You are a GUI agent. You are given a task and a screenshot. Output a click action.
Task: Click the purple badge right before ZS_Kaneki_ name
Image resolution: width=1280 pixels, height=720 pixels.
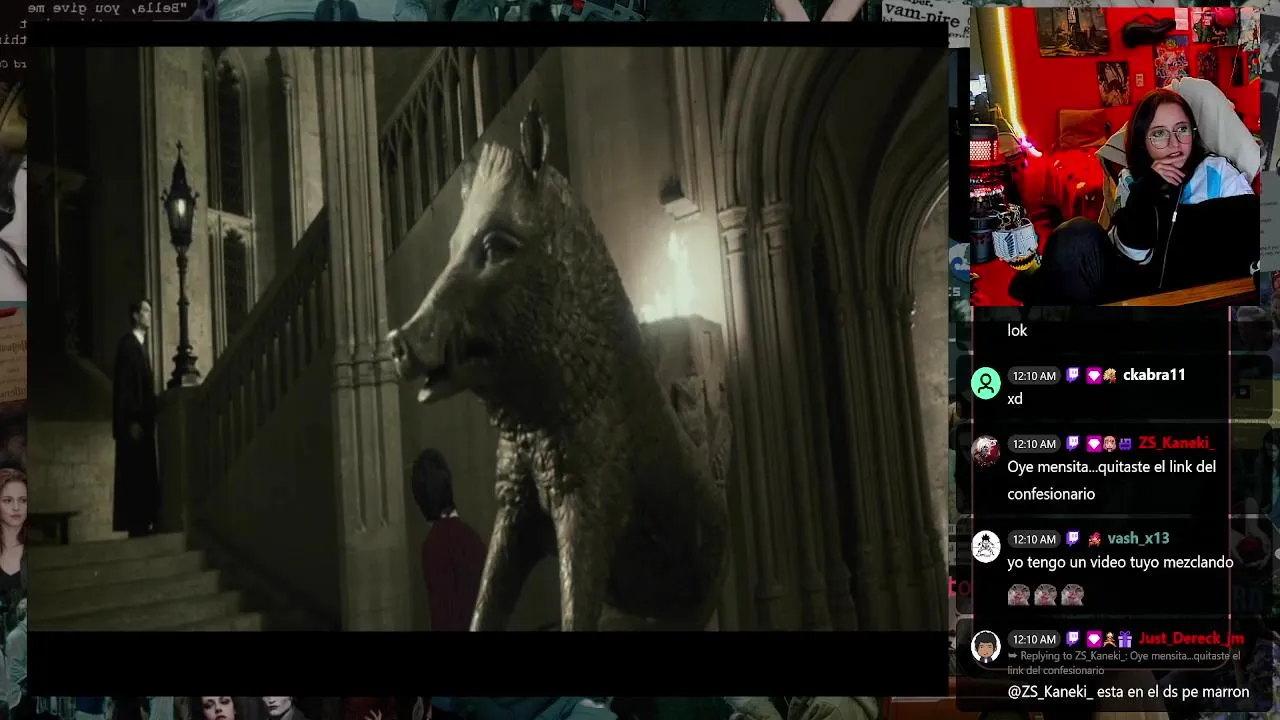1125,444
